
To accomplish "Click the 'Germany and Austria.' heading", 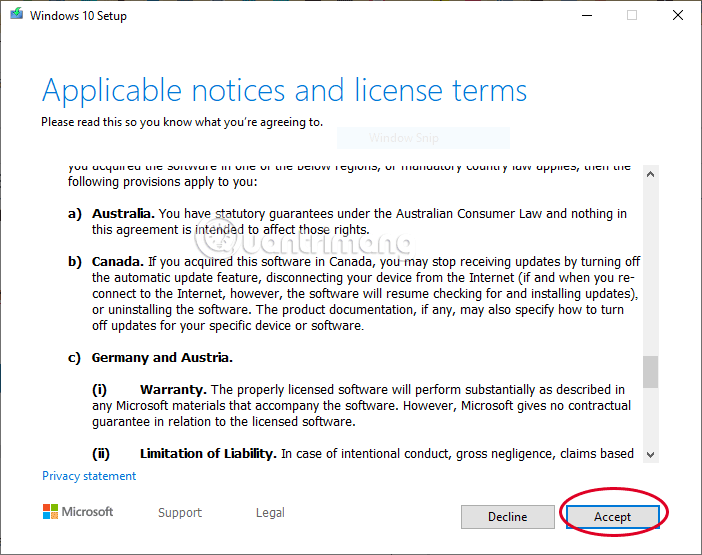I will tap(162, 358).
